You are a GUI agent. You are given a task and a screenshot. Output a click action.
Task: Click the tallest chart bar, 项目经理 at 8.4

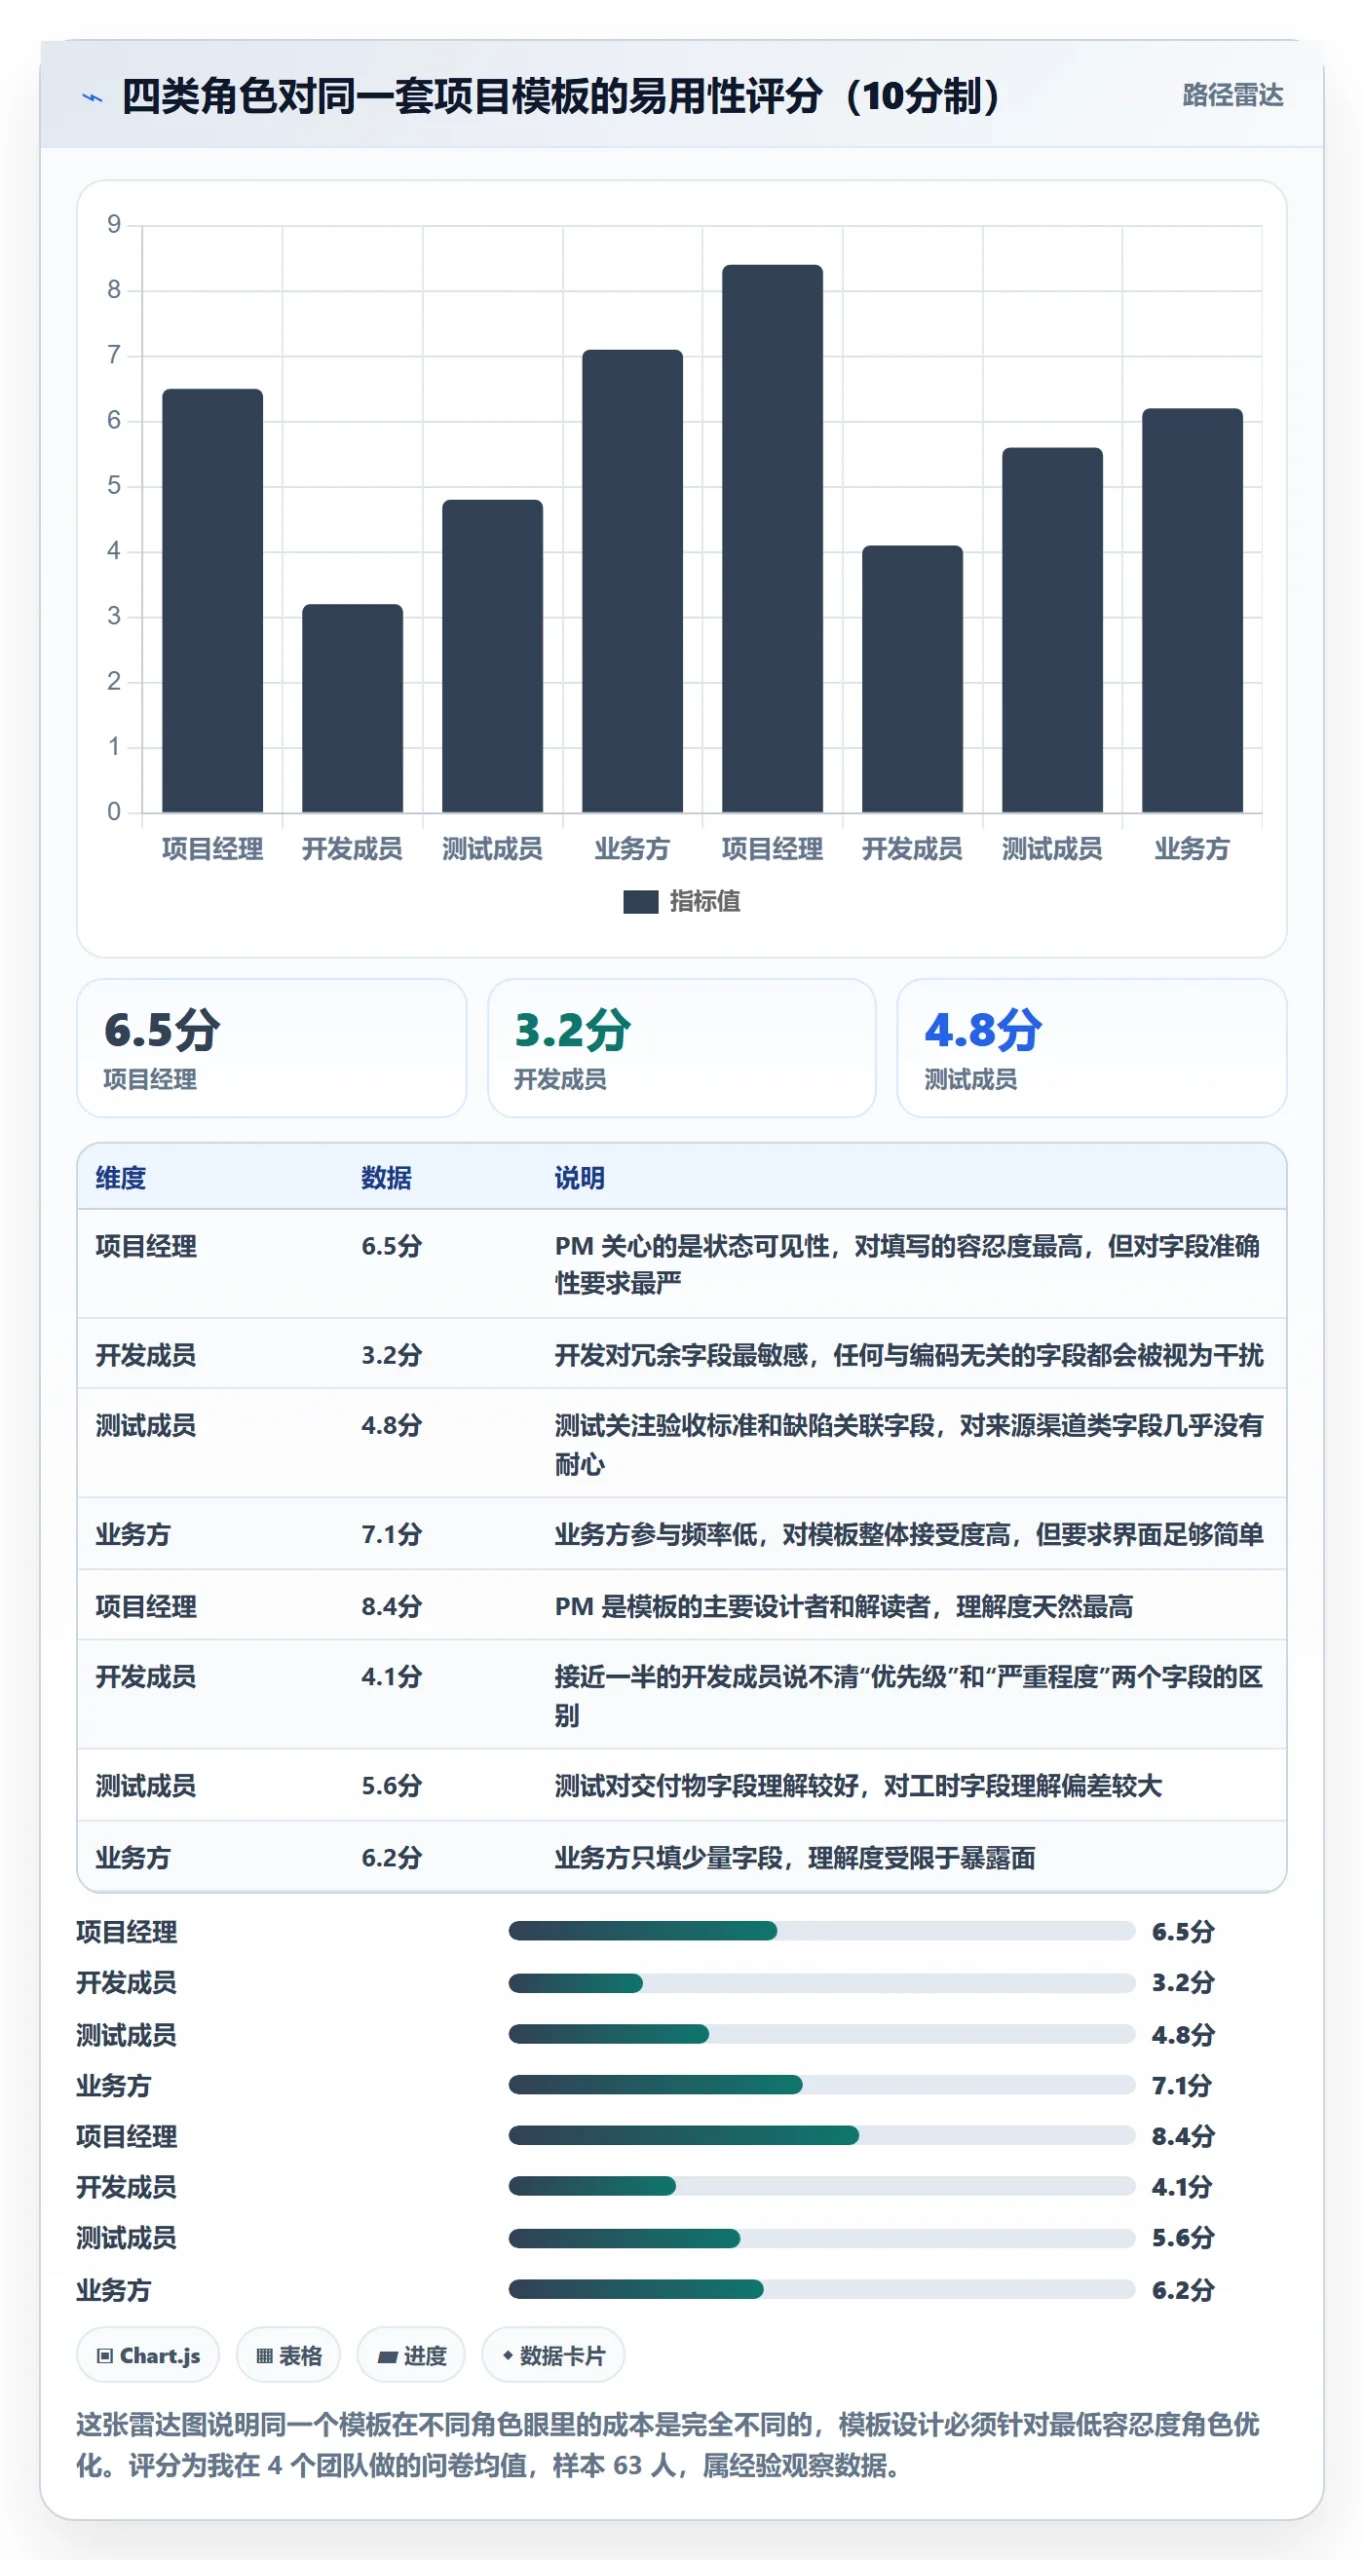[772, 538]
